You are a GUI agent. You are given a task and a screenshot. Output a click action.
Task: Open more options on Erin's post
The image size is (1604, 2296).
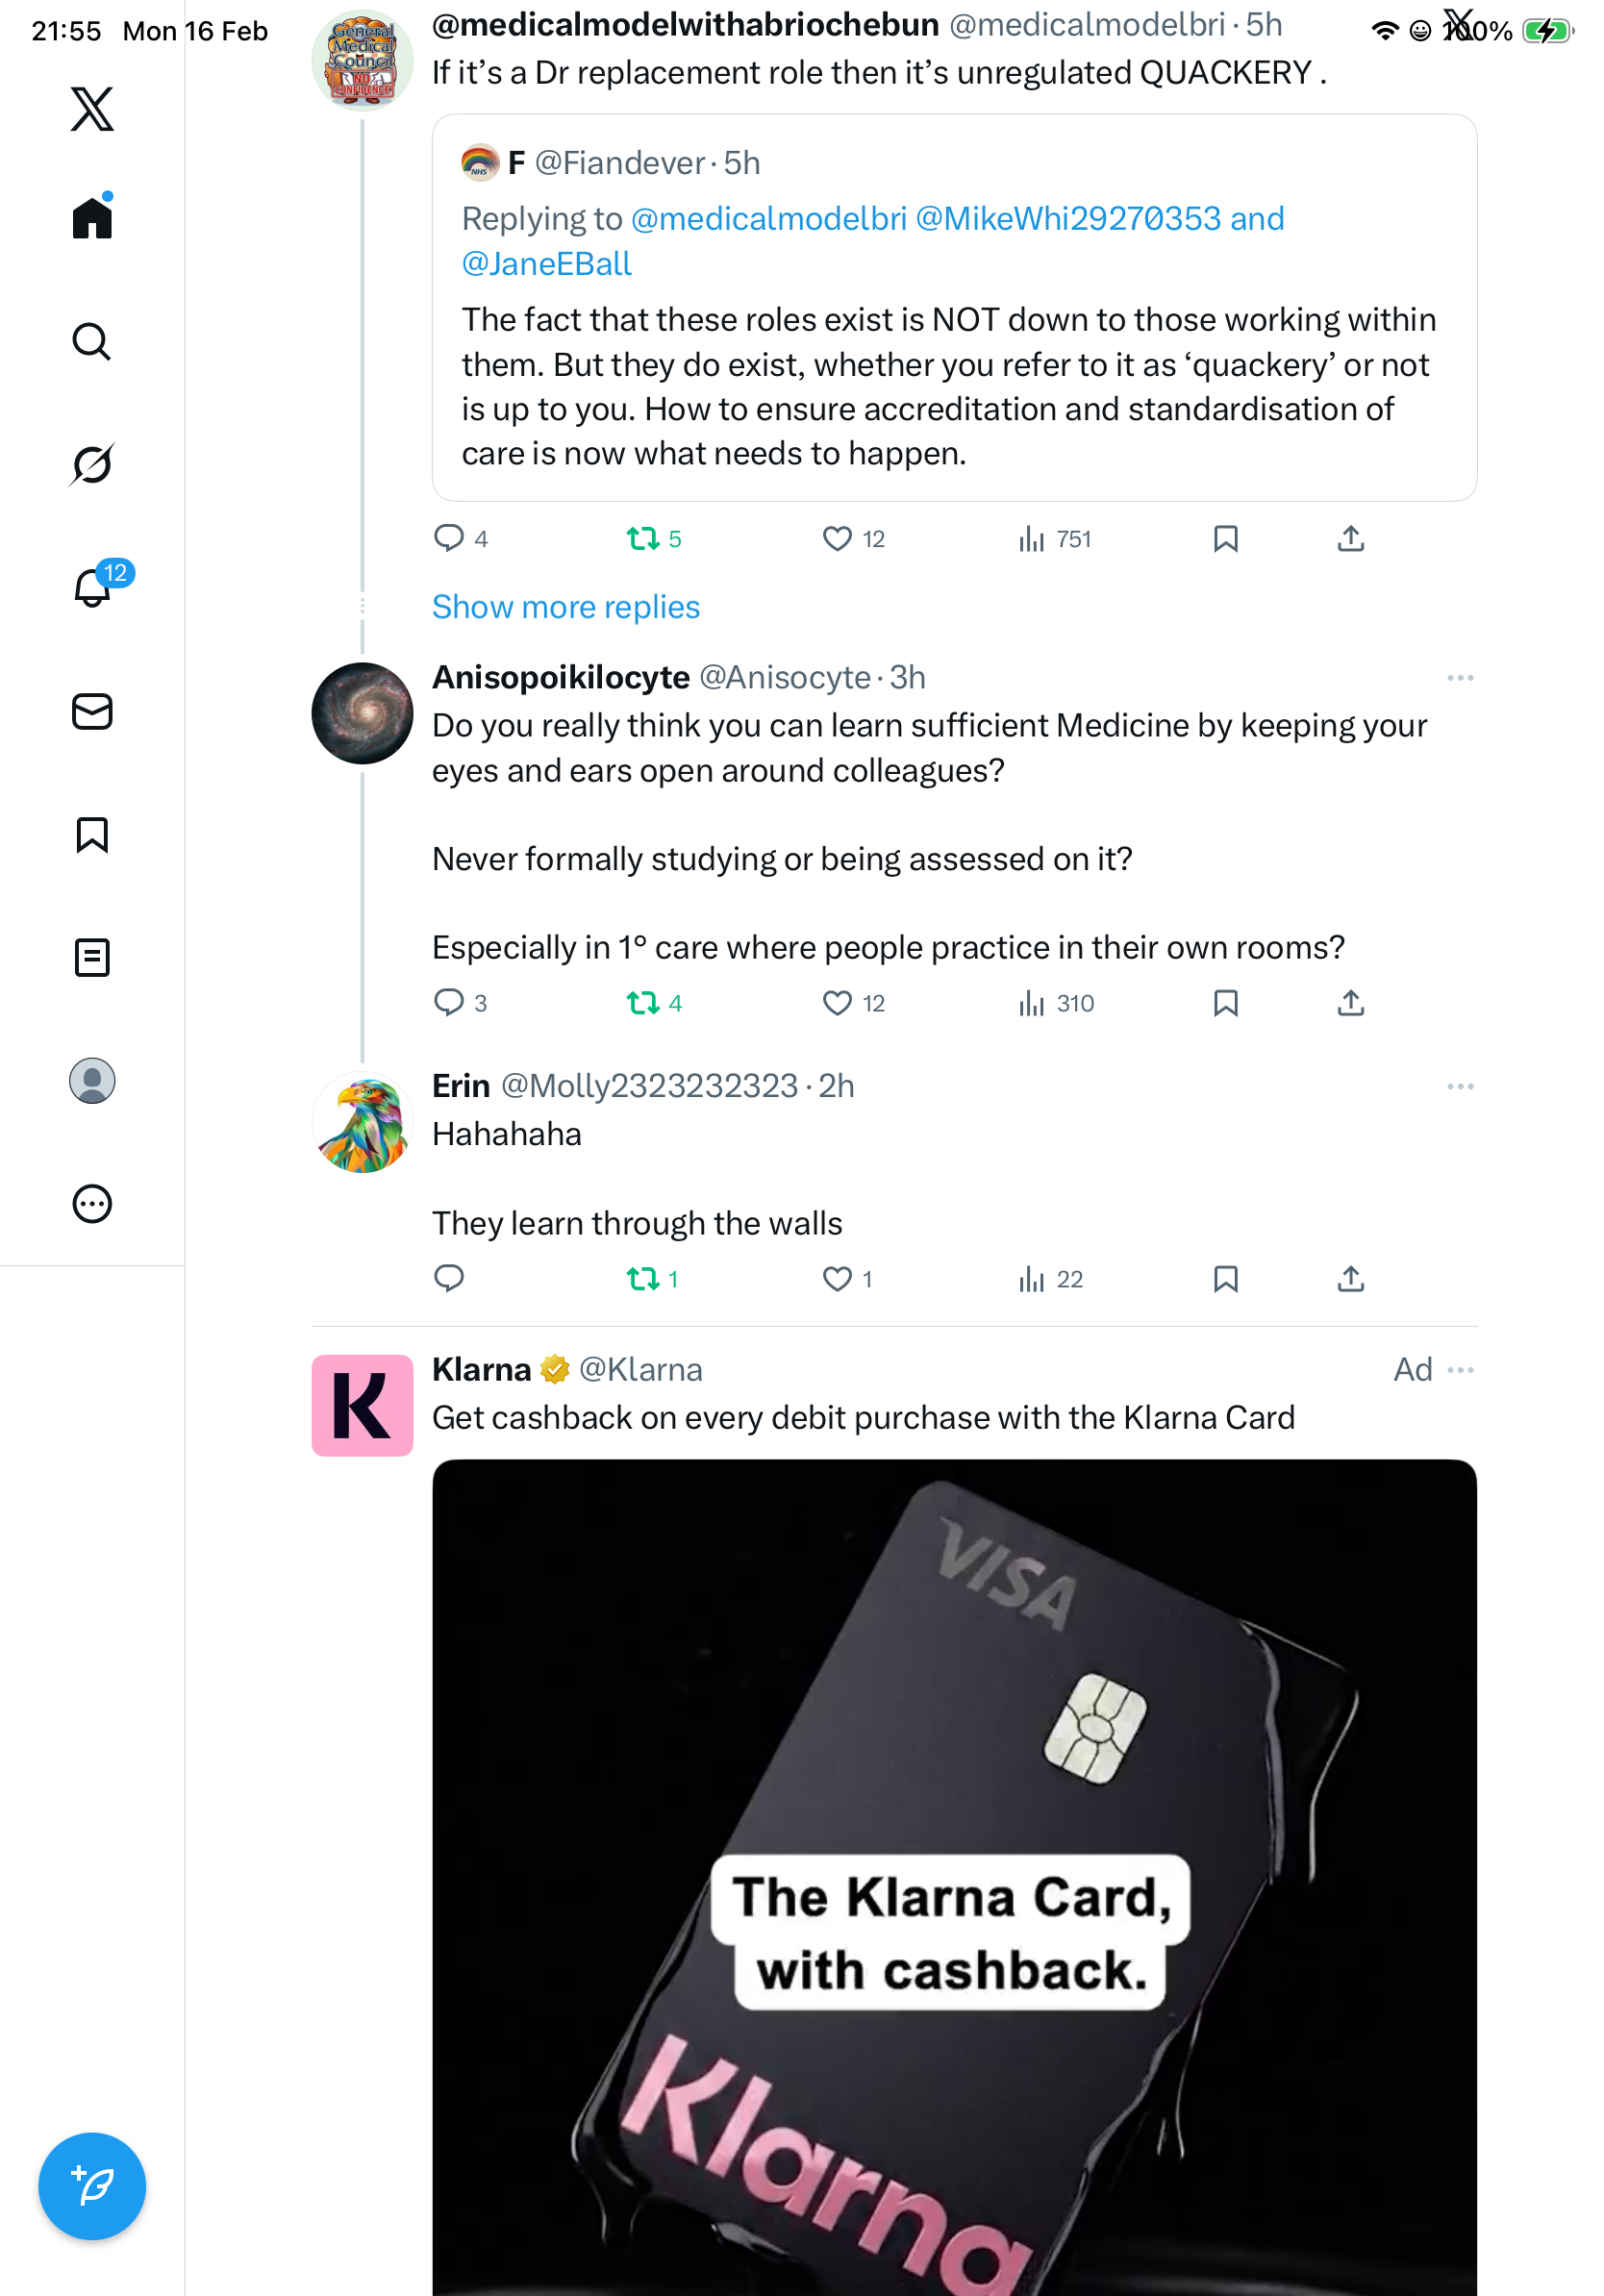pyautogui.click(x=1459, y=1086)
